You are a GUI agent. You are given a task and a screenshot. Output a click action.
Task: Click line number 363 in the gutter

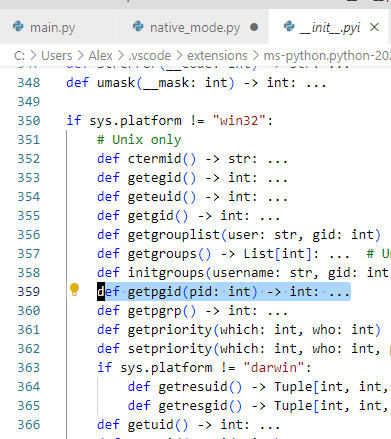click(x=29, y=368)
